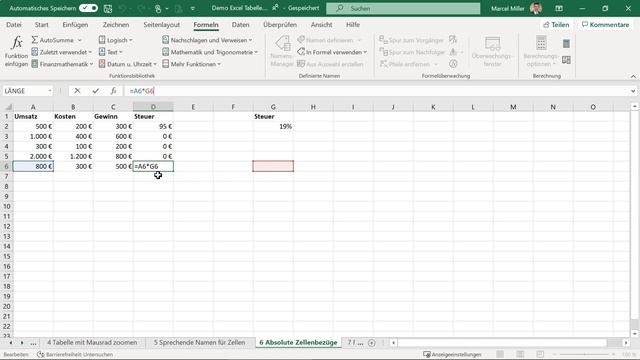Screen dimensions: 640x360
Task: Select row 6 header
Action: [x=6, y=167]
